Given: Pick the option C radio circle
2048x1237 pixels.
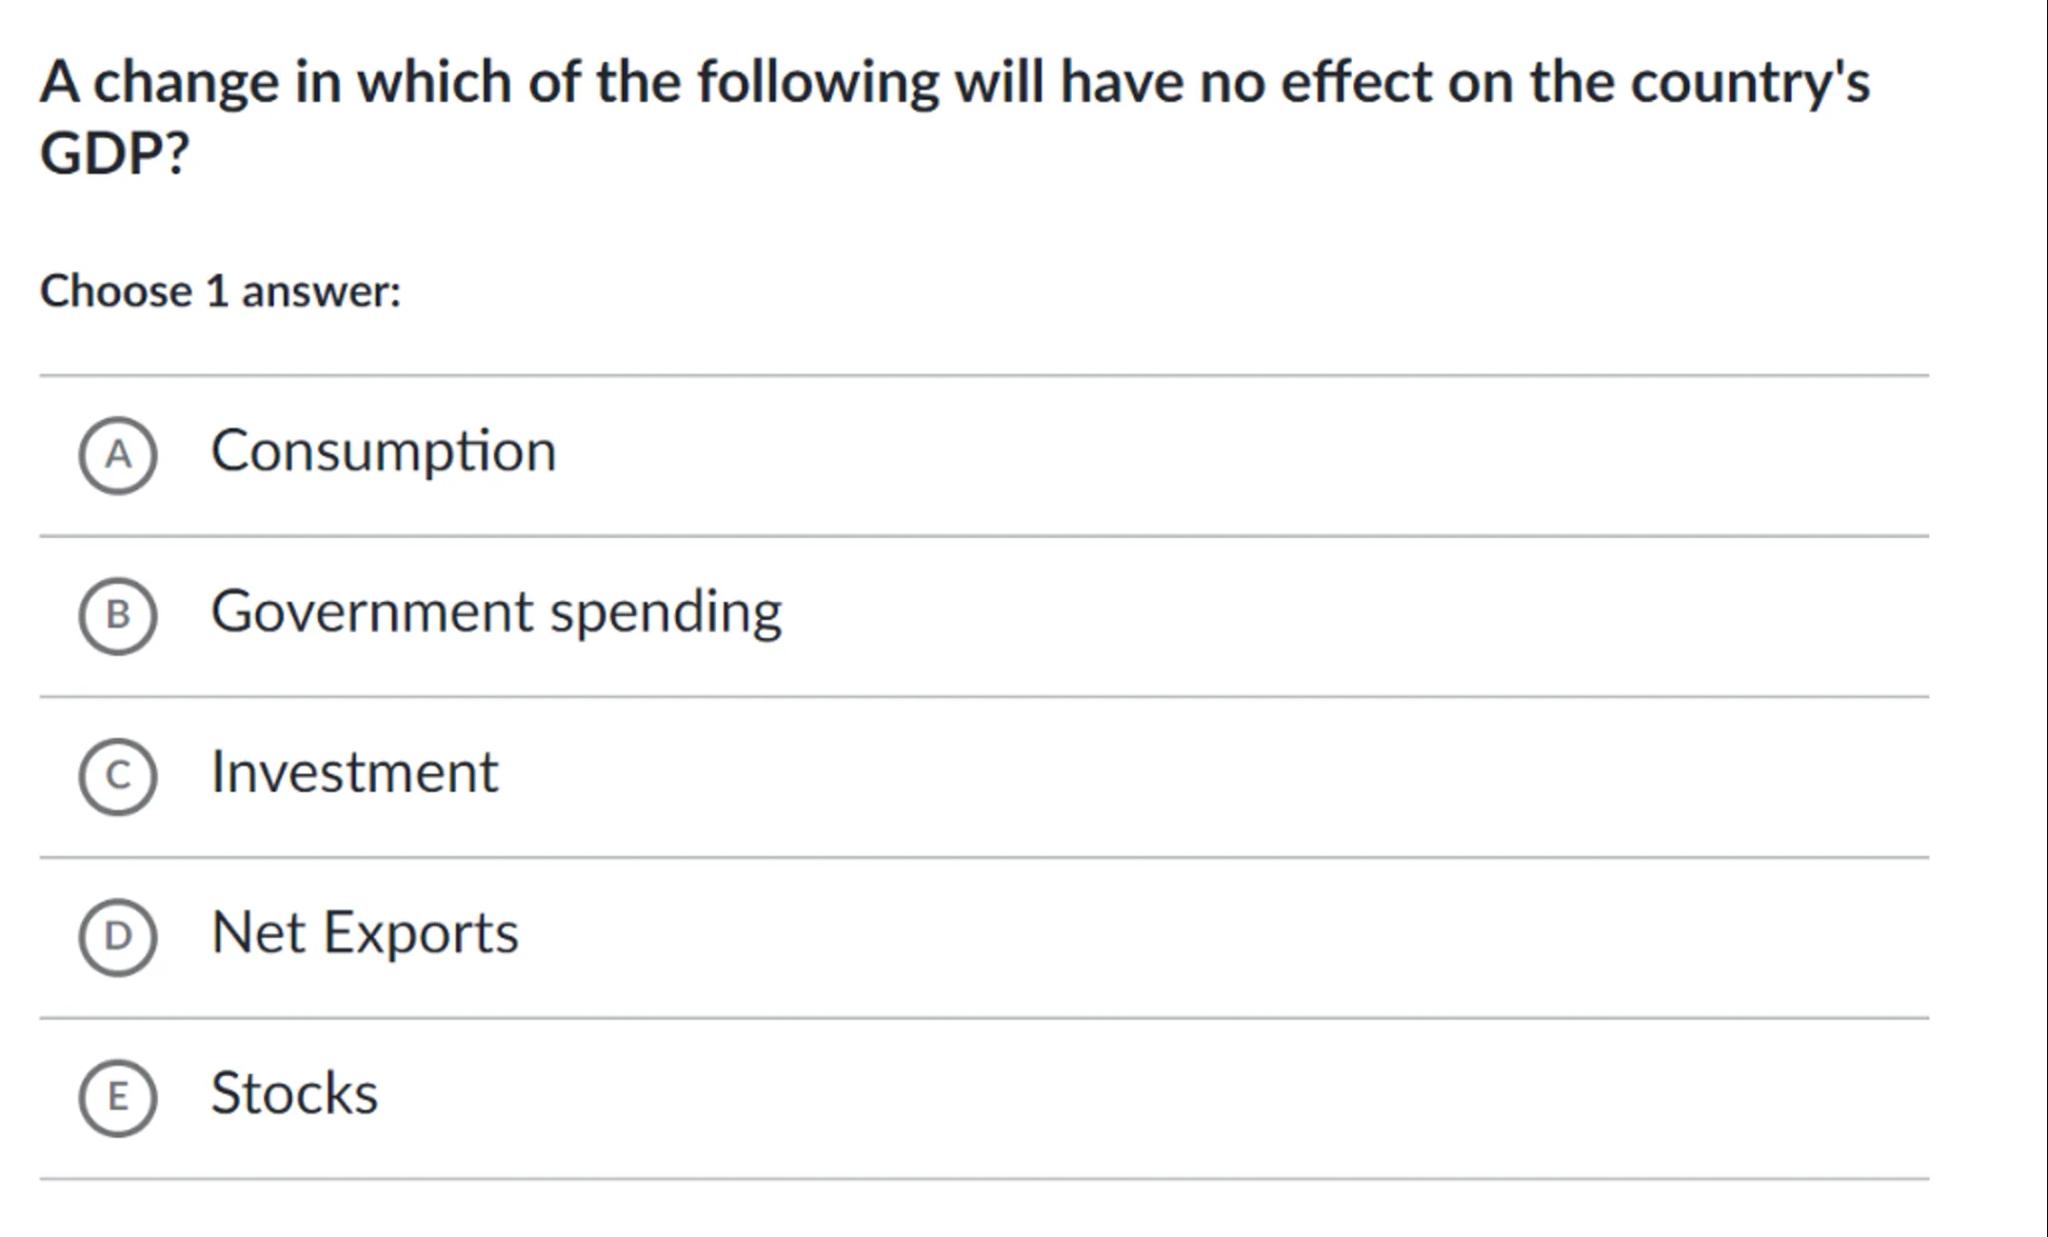Looking at the screenshot, I should (118, 776).
